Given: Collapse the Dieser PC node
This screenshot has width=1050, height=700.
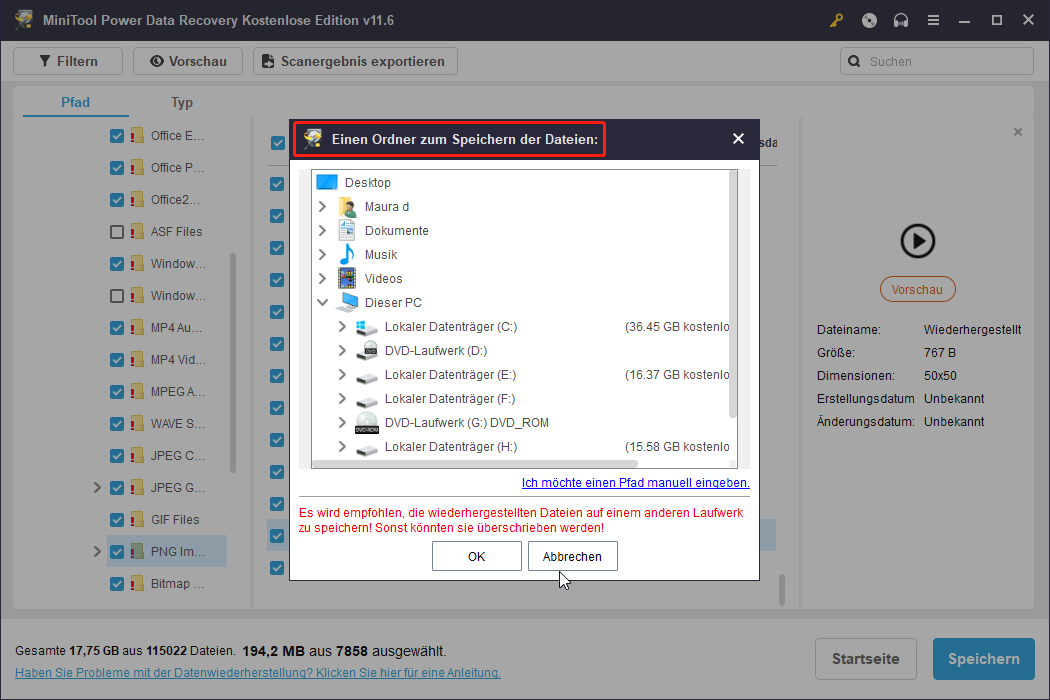Looking at the screenshot, I should click(x=323, y=303).
